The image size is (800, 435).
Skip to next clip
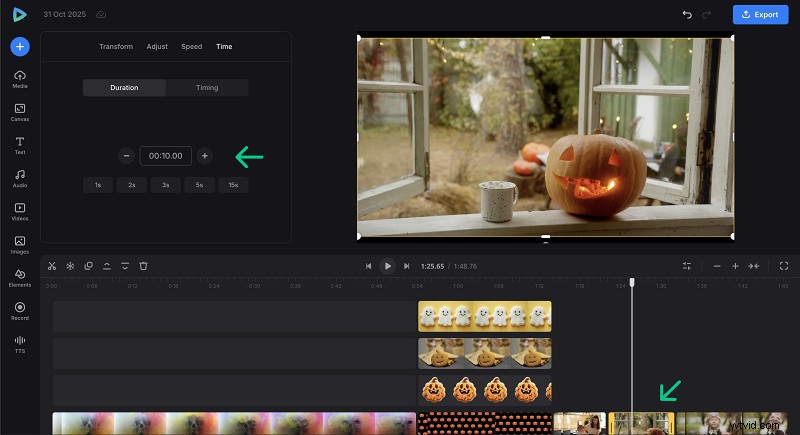click(x=406, y=266)
